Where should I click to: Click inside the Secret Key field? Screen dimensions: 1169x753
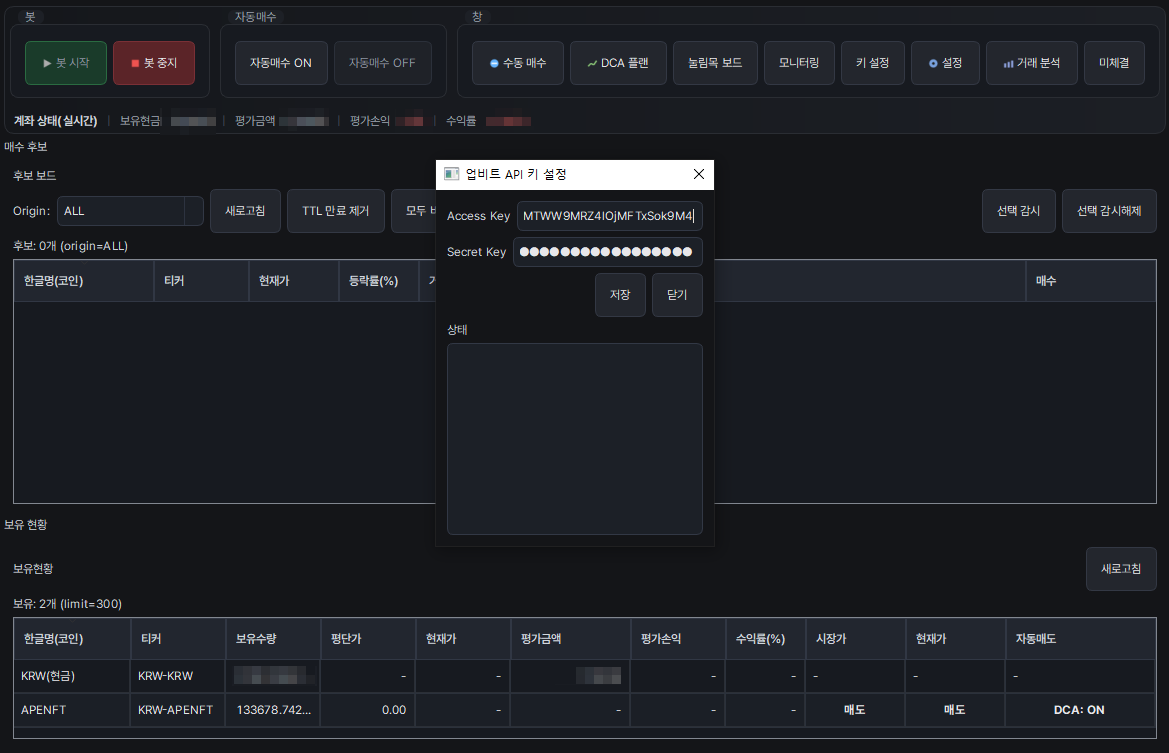(x=605, y=252)
